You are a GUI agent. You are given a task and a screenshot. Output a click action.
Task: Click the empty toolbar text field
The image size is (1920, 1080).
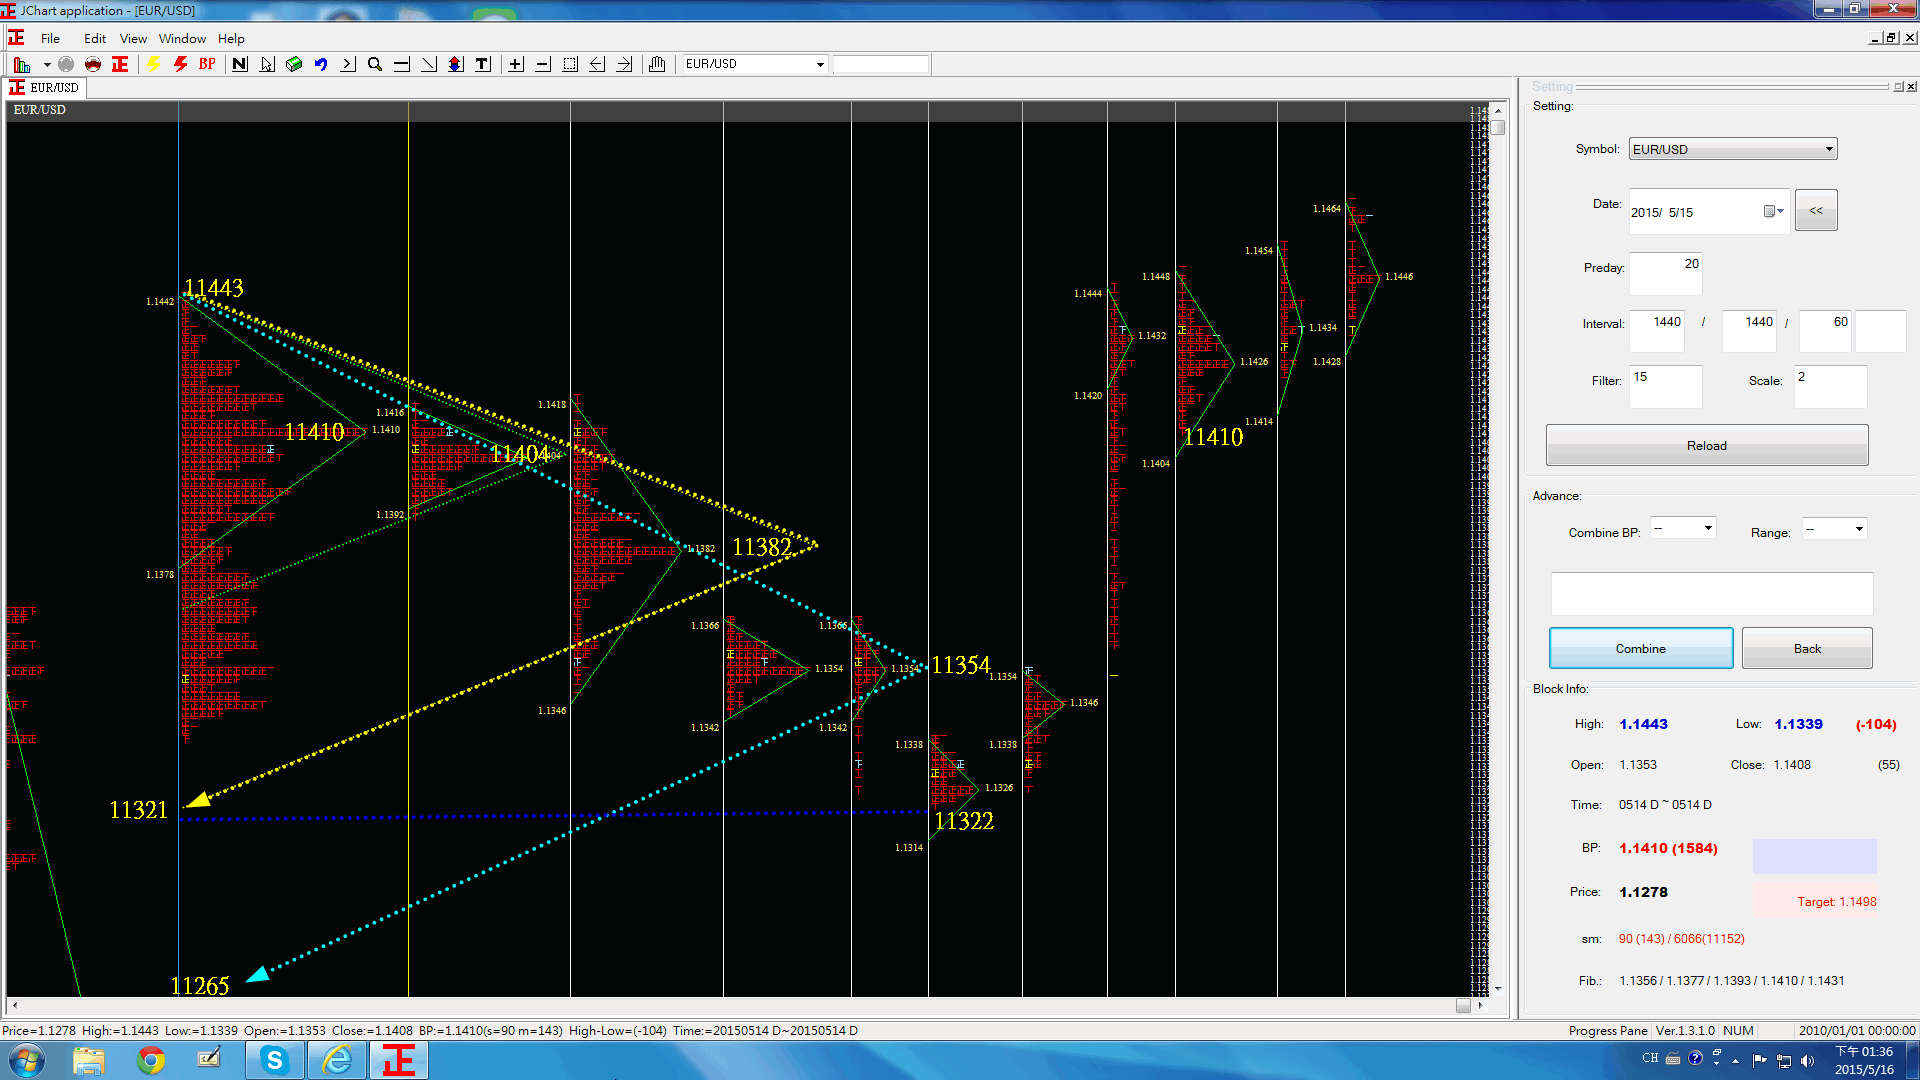[x=881, y=64]
